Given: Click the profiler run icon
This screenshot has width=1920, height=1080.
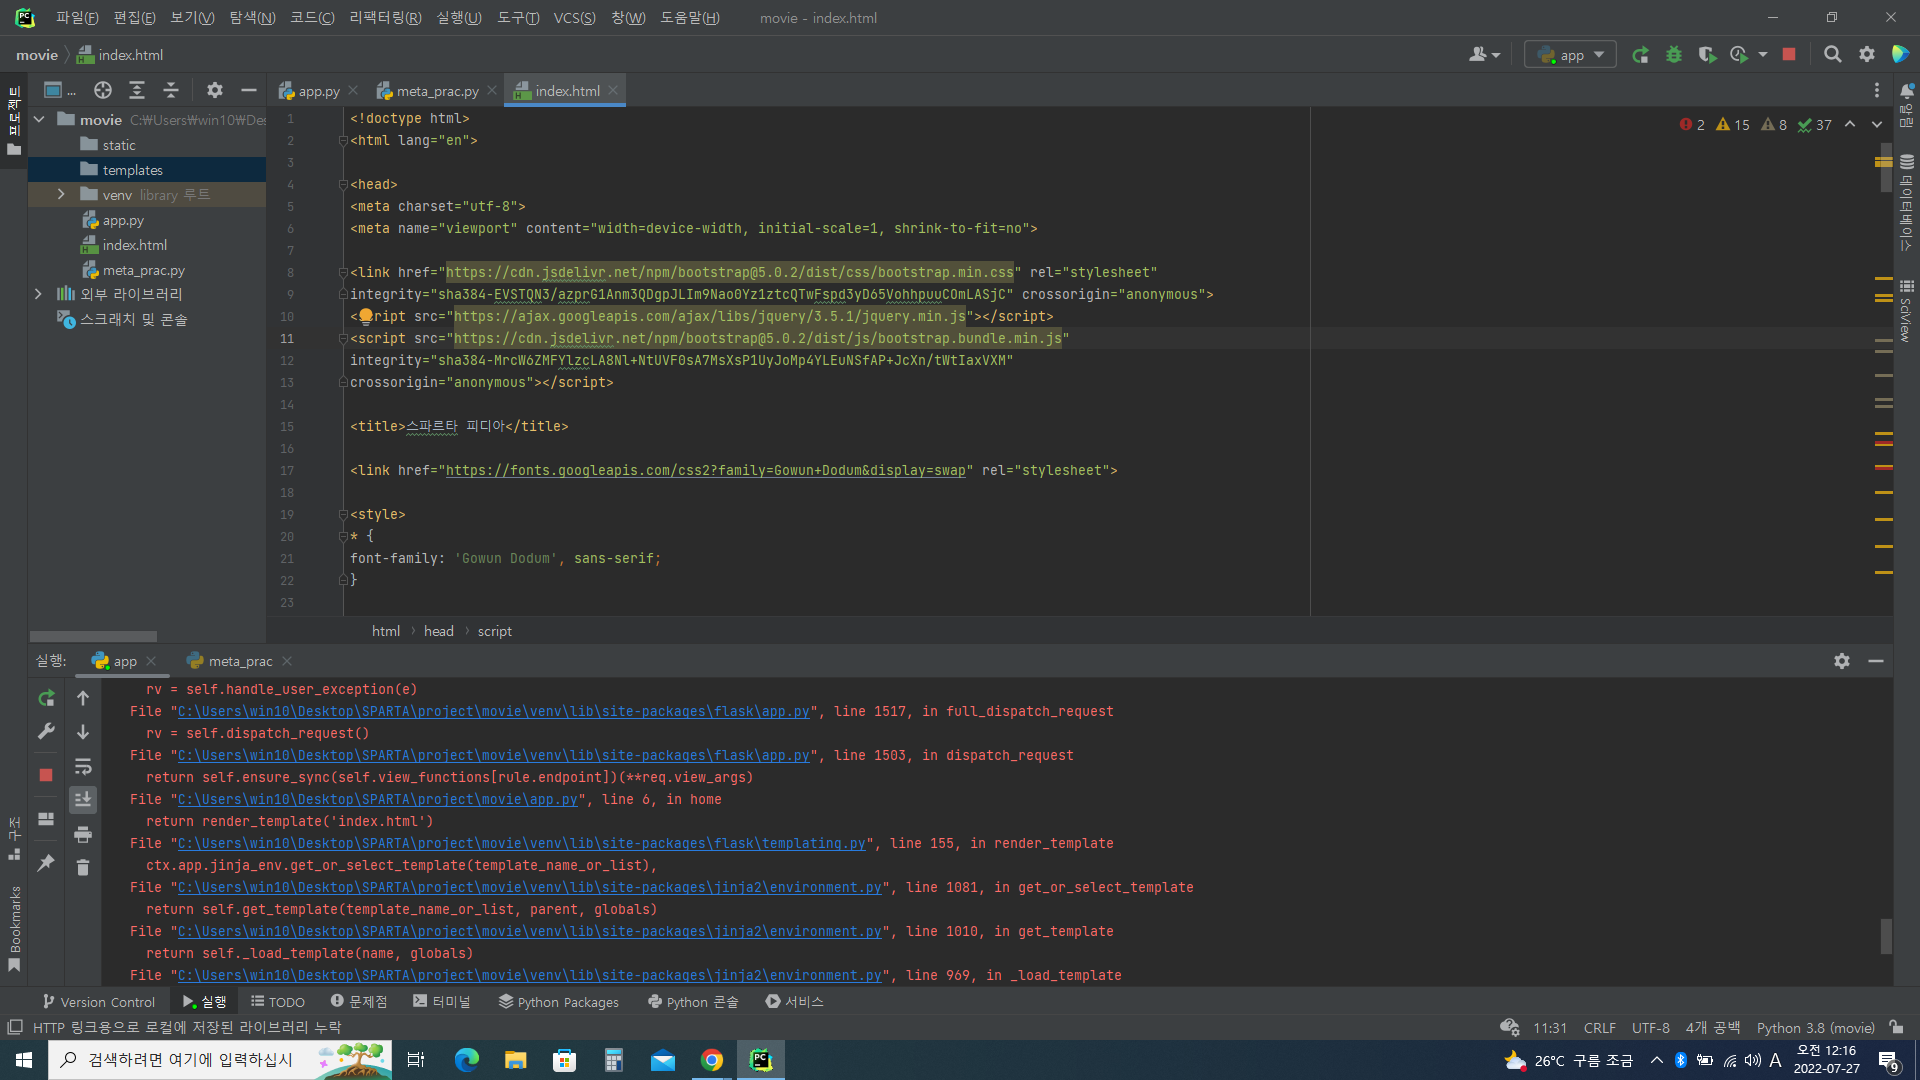Looking at the screenshot, I should [1740, 55].
